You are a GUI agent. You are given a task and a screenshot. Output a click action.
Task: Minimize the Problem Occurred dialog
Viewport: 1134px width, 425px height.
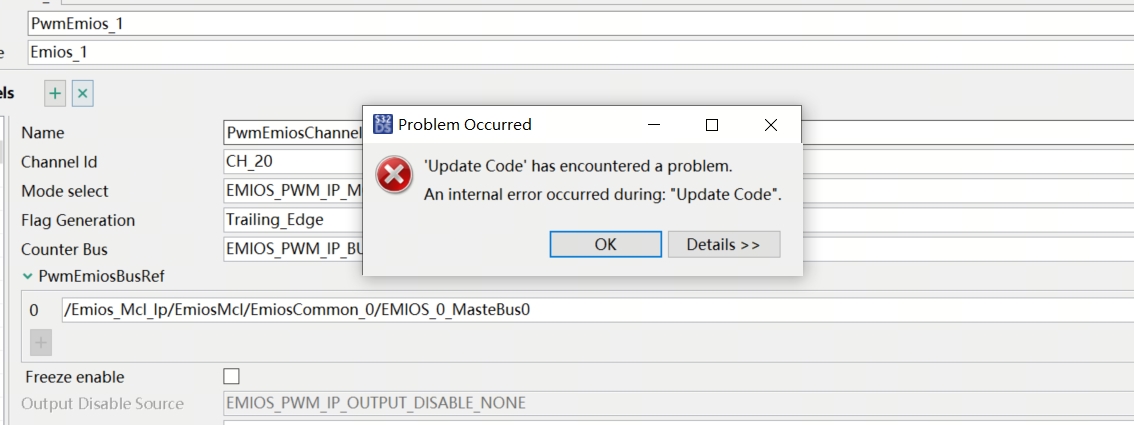[x=654, y=125]
